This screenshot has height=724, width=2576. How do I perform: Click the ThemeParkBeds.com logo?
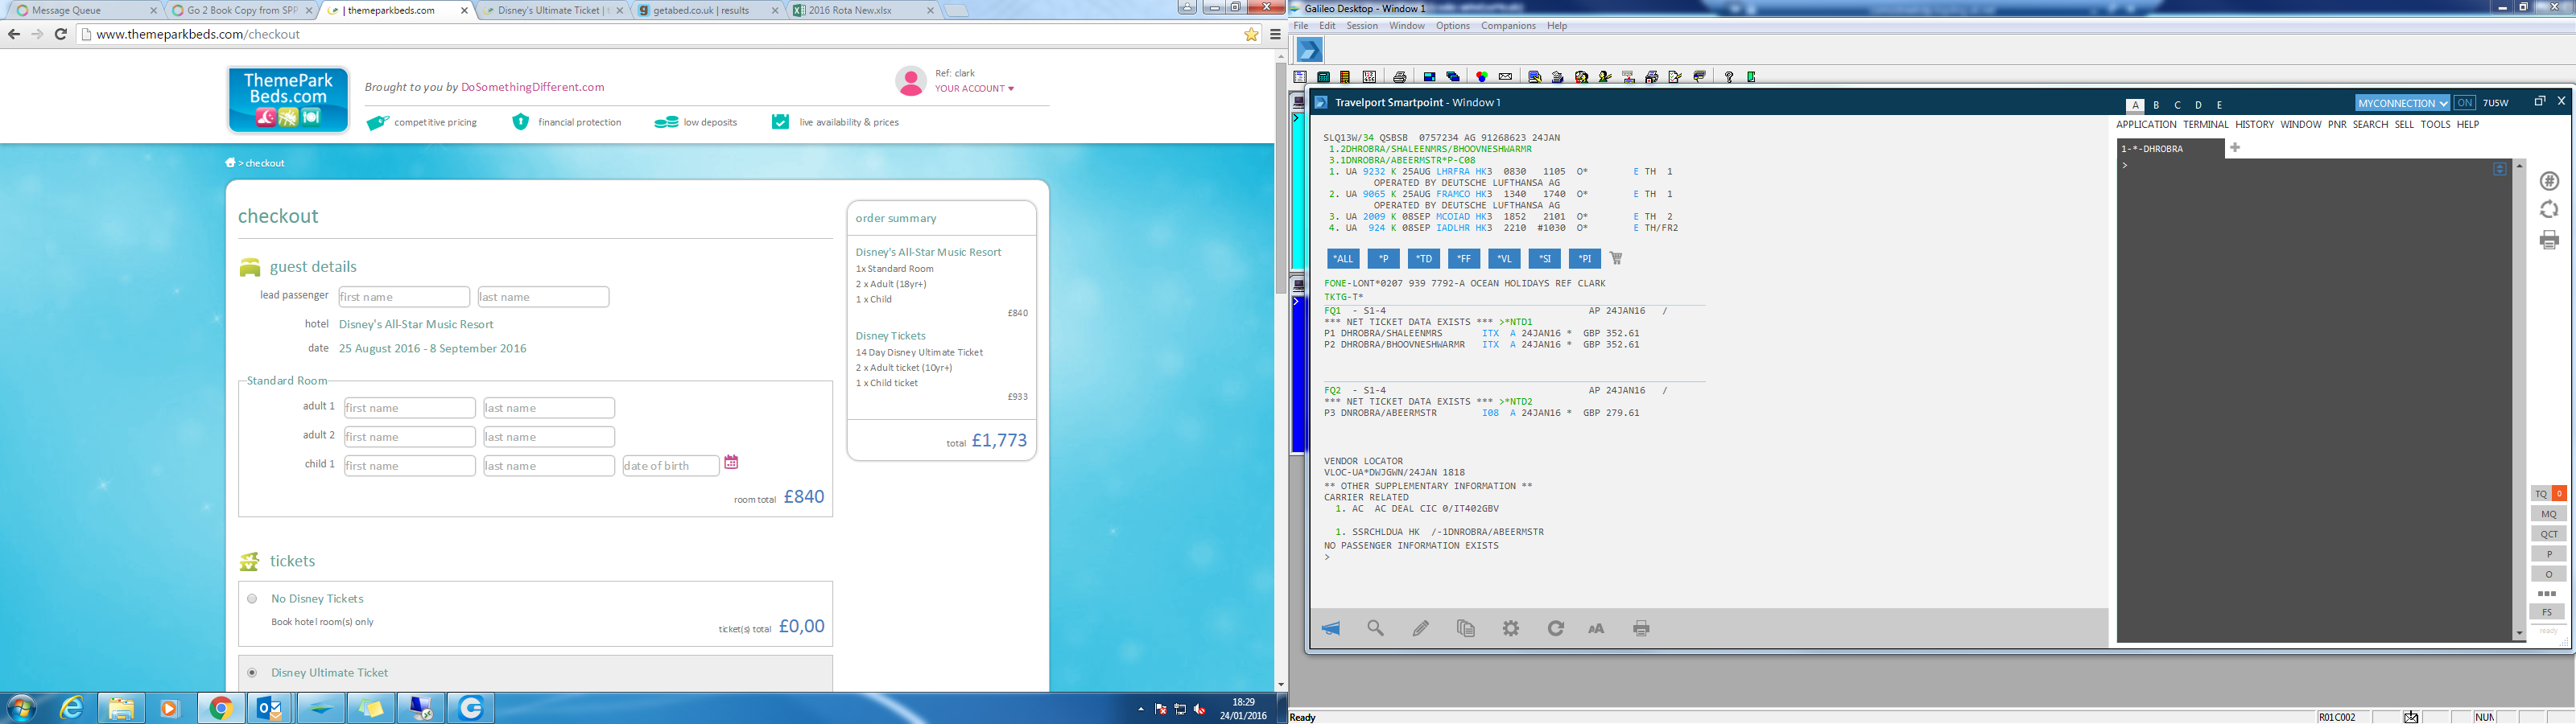coord(288,99)
